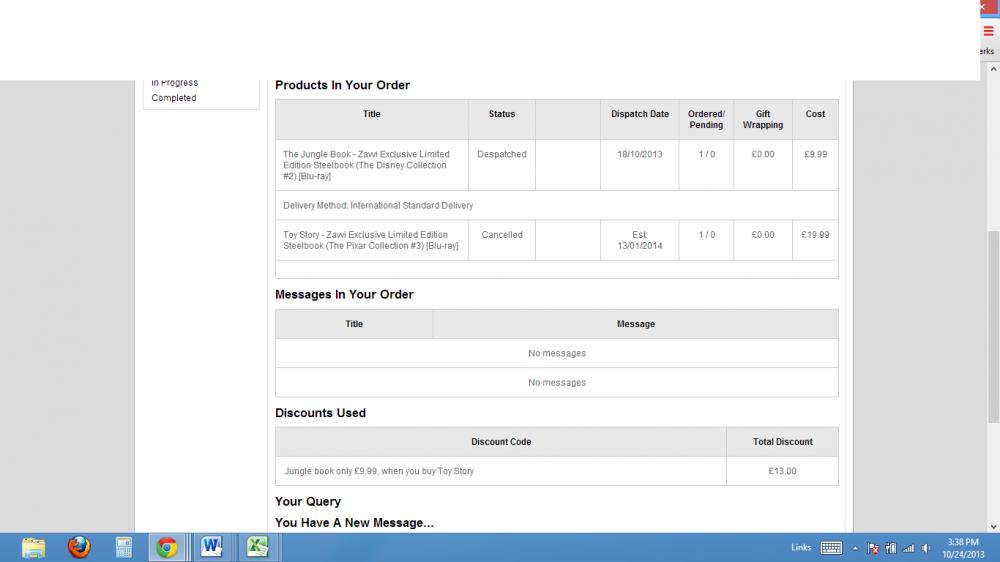Screen dimensions: 1000x562
Task: Click the Toy Story Steelbook product title
Action: tap(371, 240)
